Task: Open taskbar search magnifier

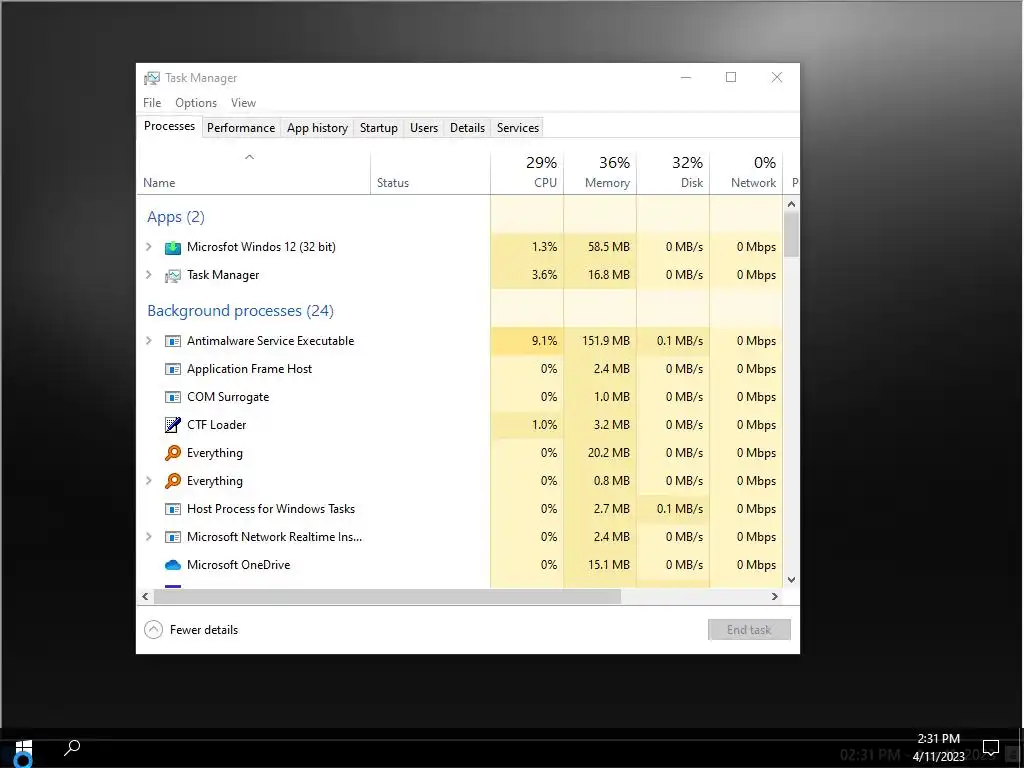Action: click(x=72, y=747)
